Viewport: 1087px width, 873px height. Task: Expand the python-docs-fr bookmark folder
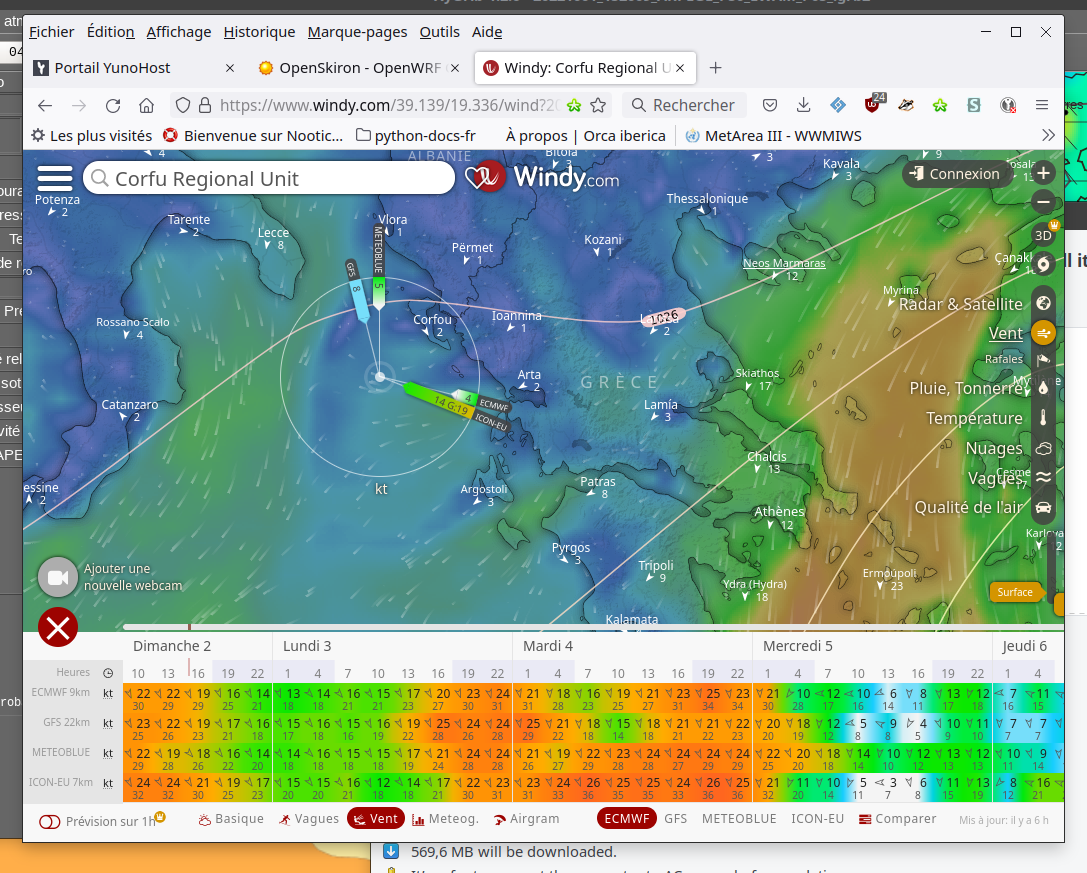[416, 136]
